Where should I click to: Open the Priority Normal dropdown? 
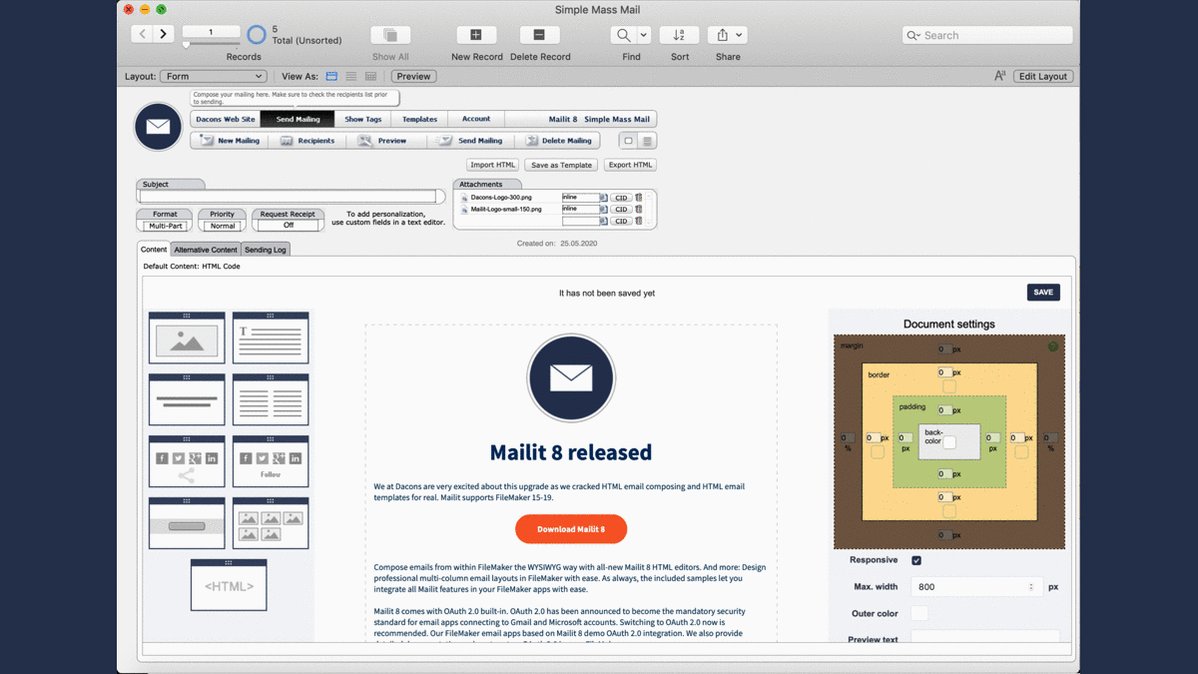click(222, 225)
